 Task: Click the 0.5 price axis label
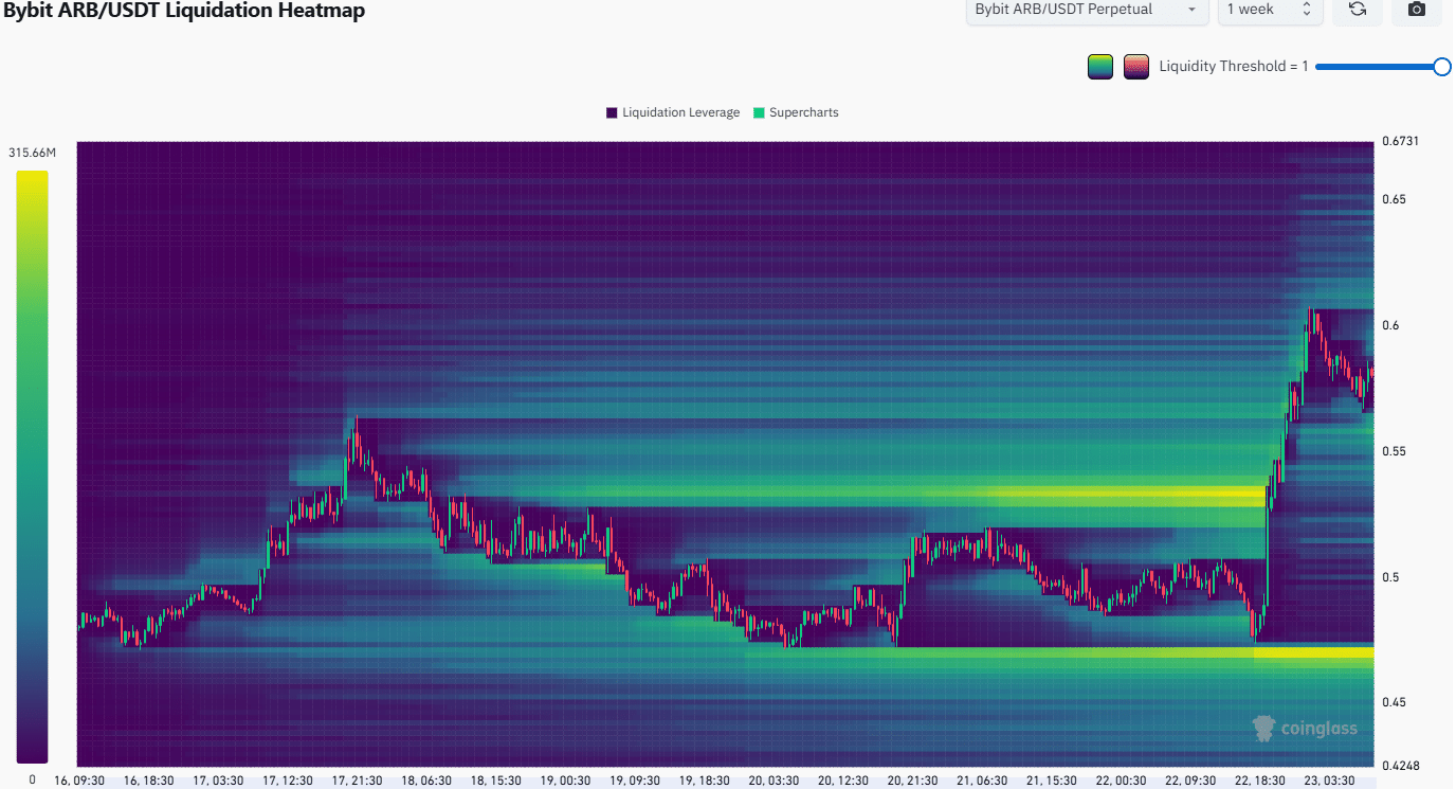[1390, 577]
